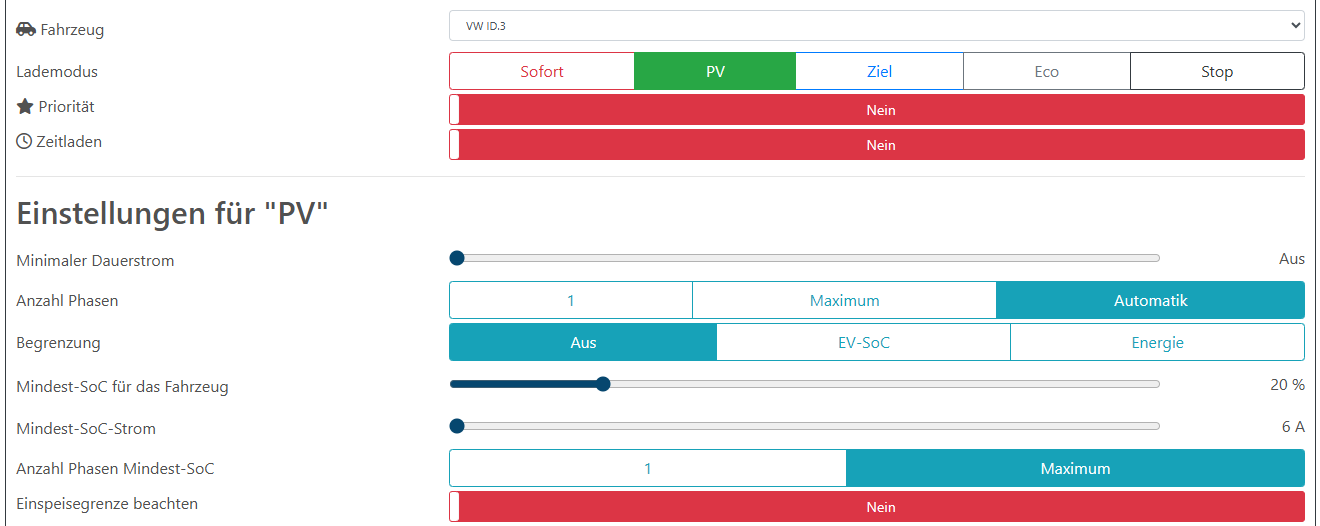This screenshot has width=1320, height=526.
Task: Set Anzahl Phasen to 1
Action: (x=571, y=300)
